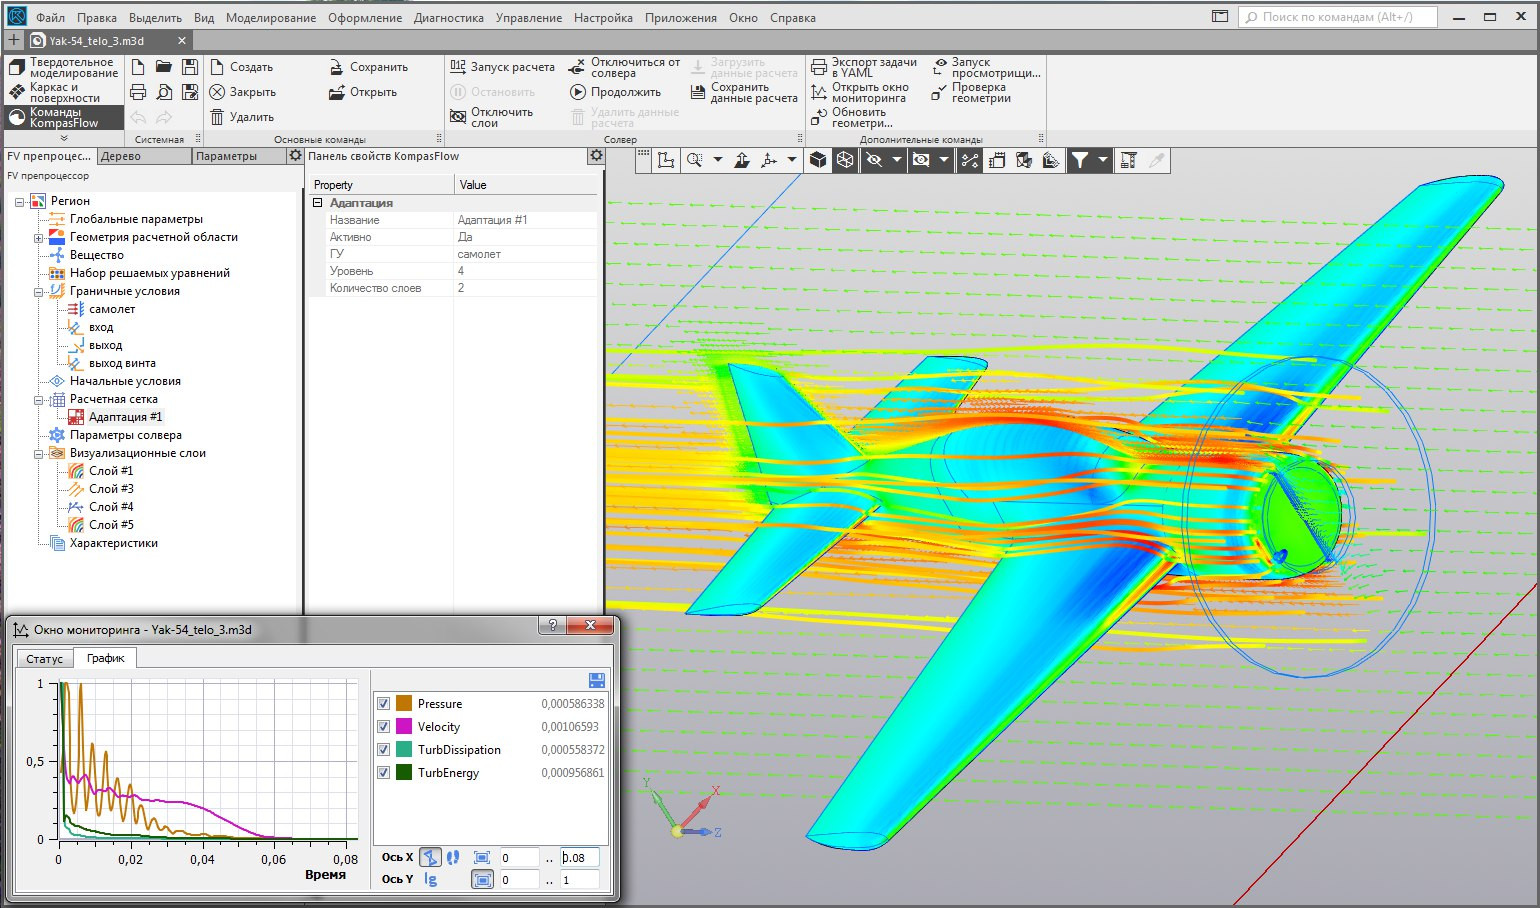Click the Продолжить solver button
Viewport: 1540px width, 908px height.
coord(615,92)
